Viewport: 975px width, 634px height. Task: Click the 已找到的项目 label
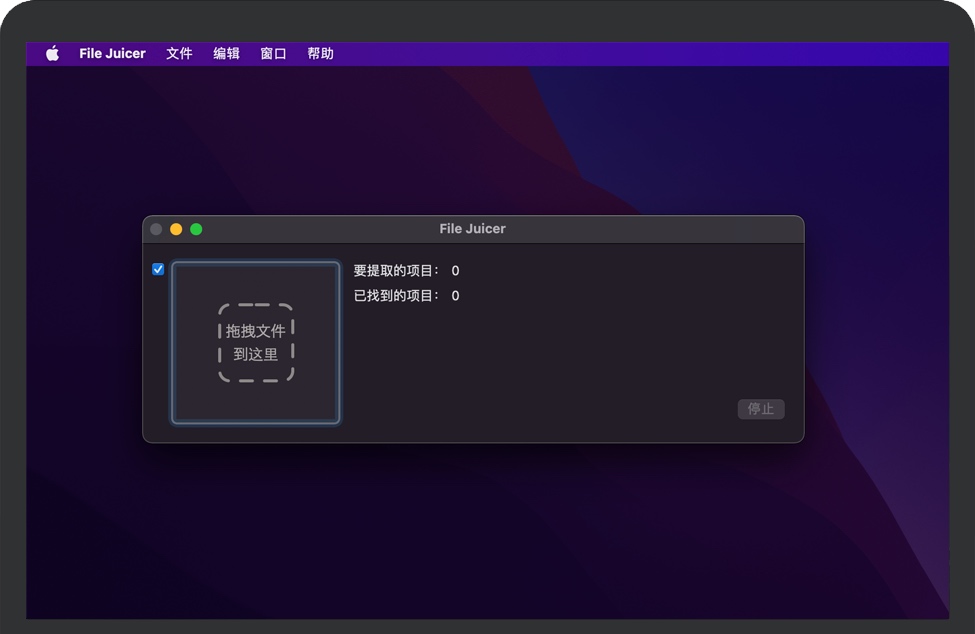pos(396,296)
